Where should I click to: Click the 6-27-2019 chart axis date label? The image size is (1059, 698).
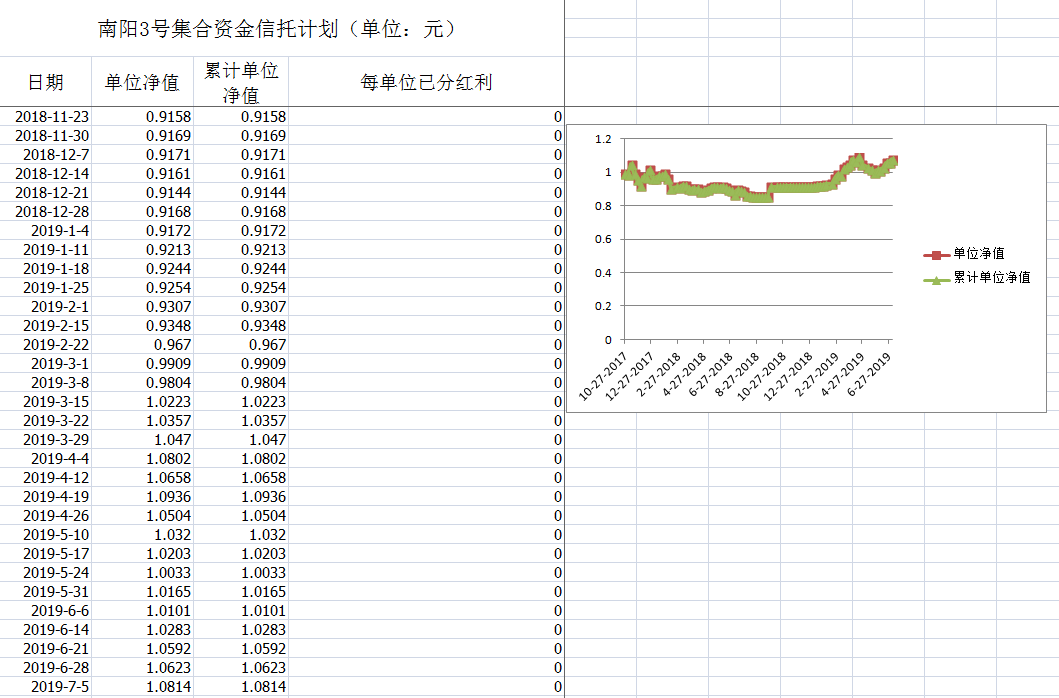click(x=869, y=374)
